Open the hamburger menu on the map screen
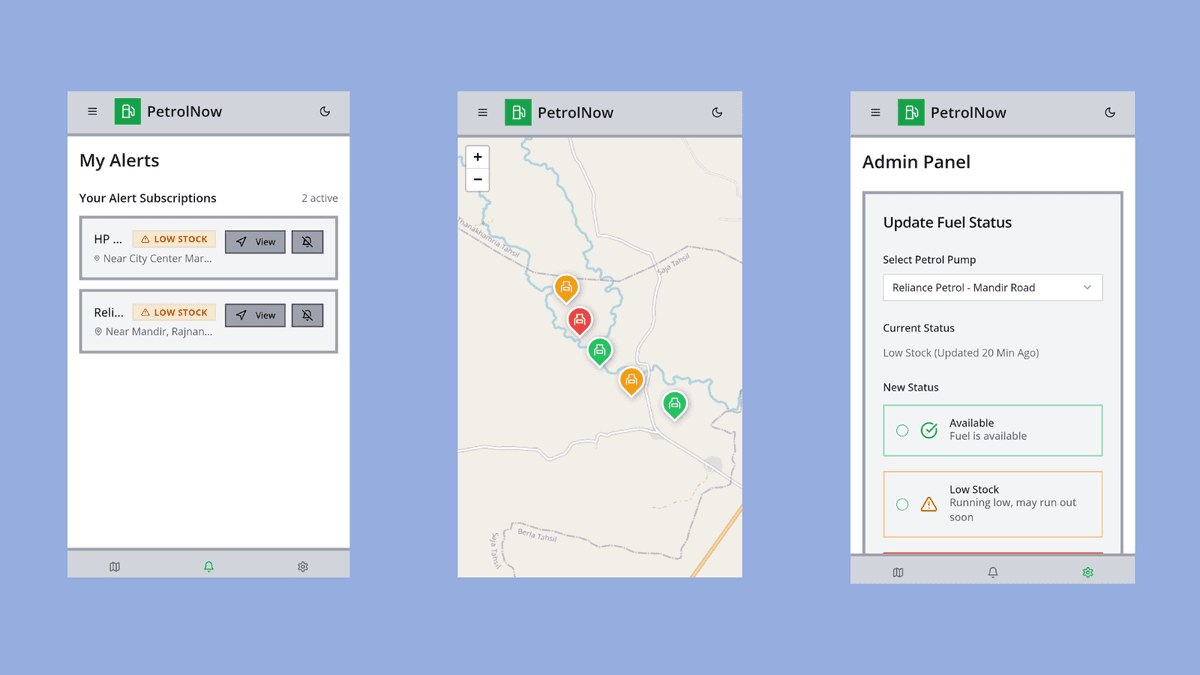The width and height of the screenshot is (1200, 675). tap(482, 112)
